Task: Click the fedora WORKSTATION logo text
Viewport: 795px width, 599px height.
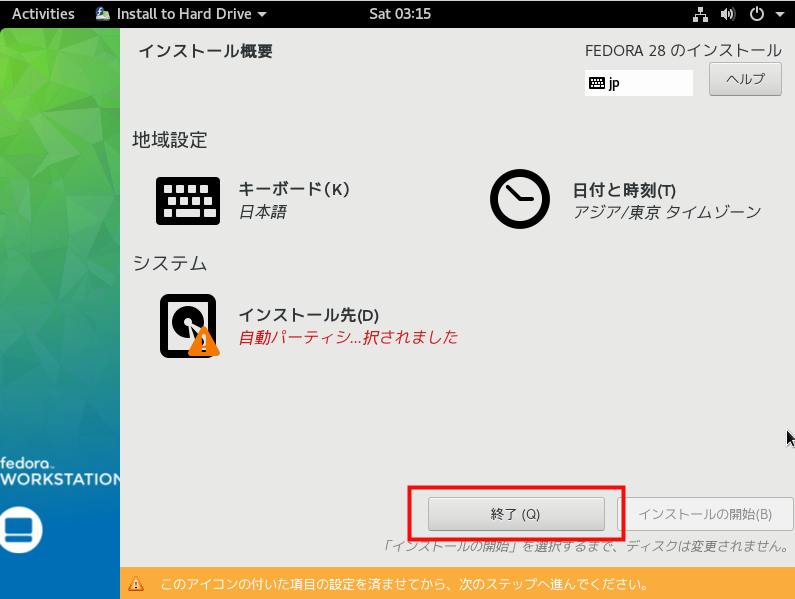Action: (60, 472)
